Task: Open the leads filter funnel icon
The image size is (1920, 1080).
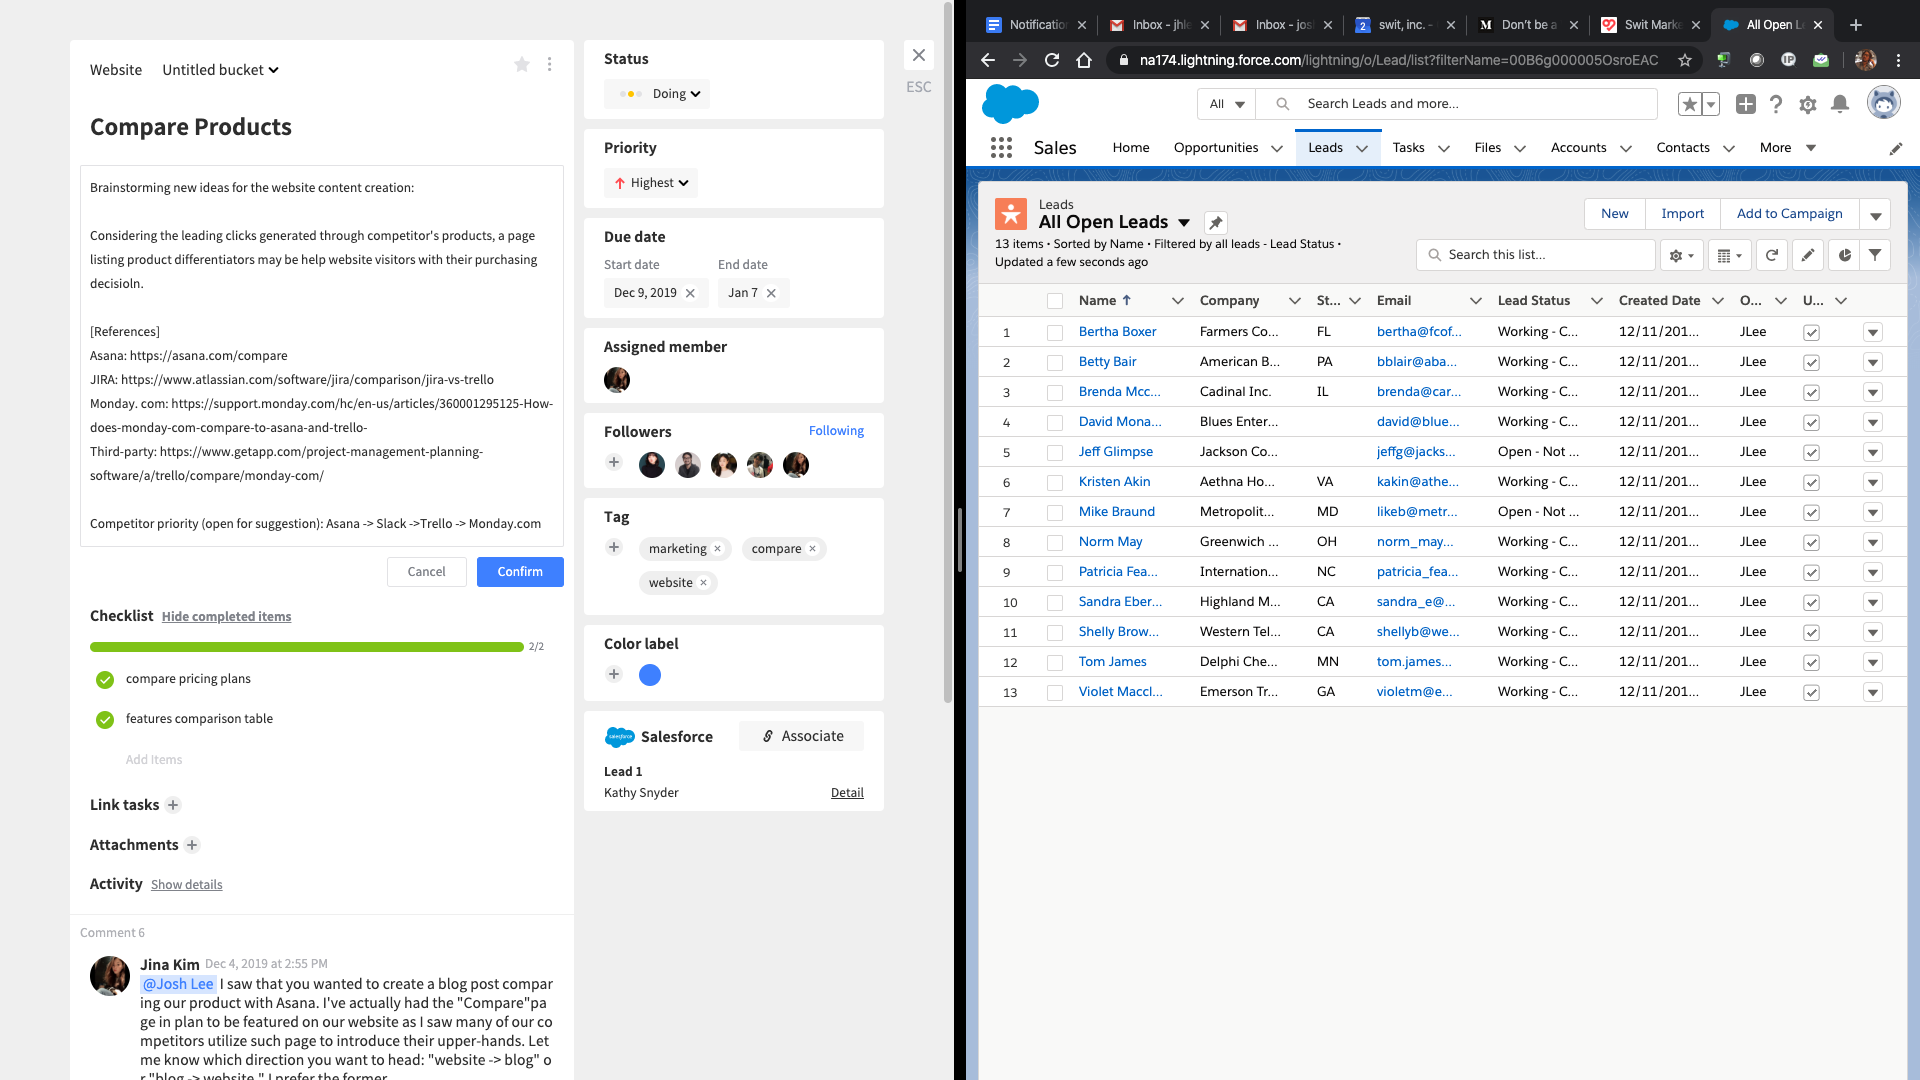Action: point(1875,256)
